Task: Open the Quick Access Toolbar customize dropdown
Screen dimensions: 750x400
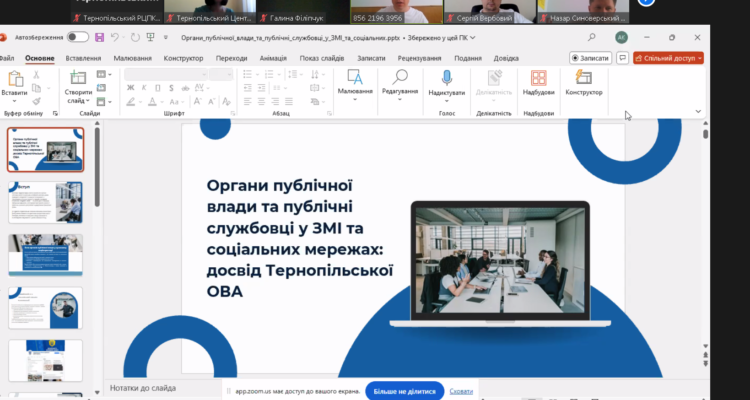Action: click(x=165, y=37)
